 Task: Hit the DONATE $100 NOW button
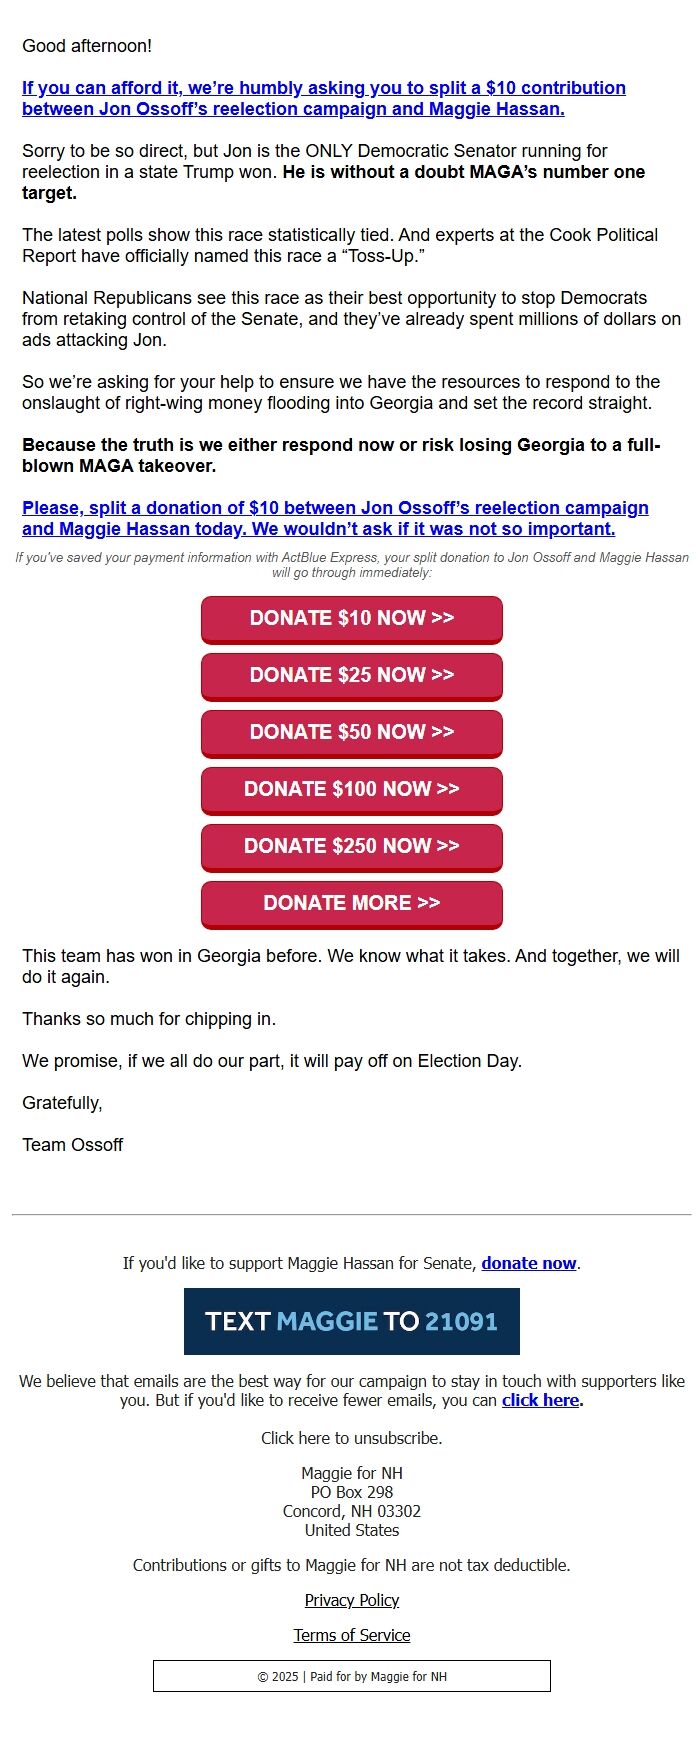click(x=352, y=790)
